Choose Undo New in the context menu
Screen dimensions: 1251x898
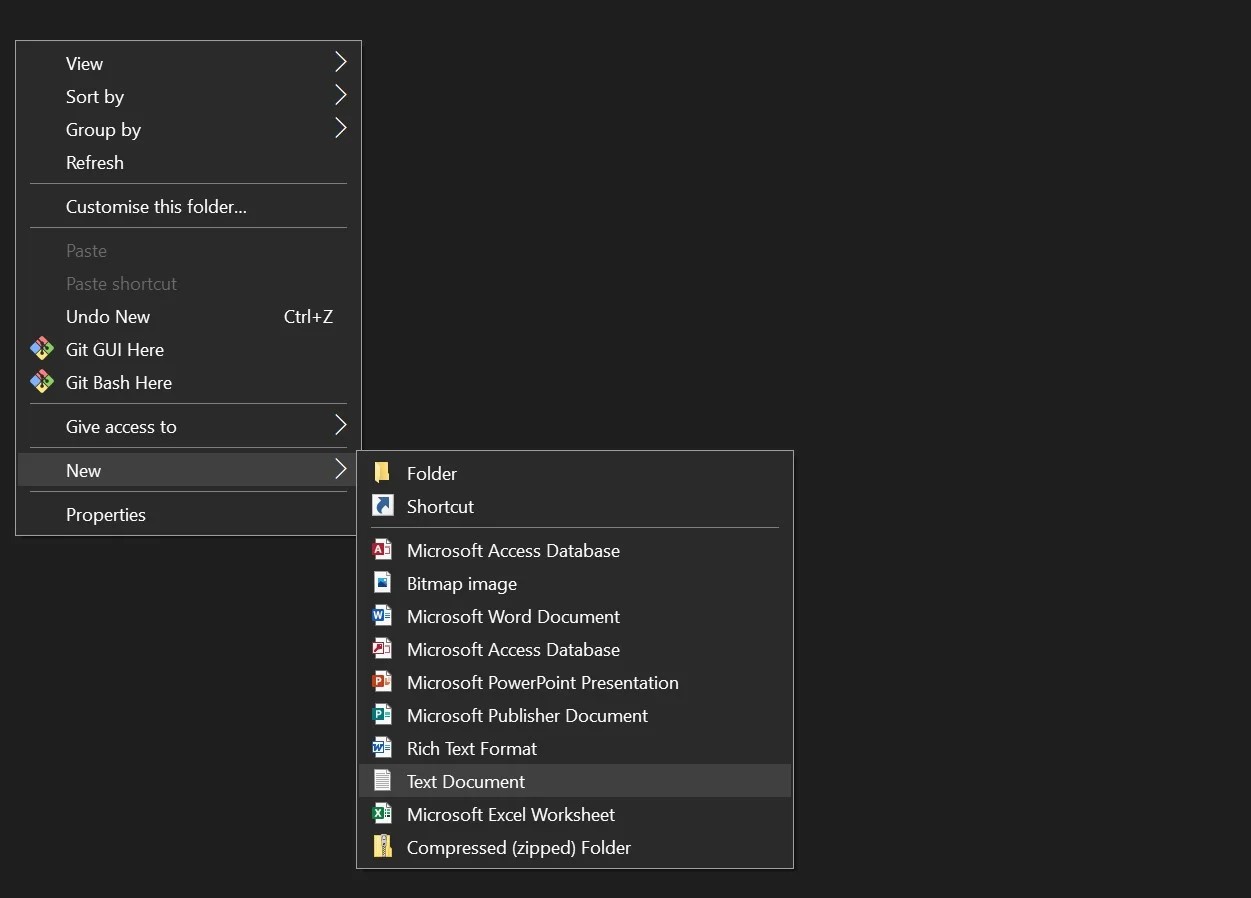pos(108,316)
